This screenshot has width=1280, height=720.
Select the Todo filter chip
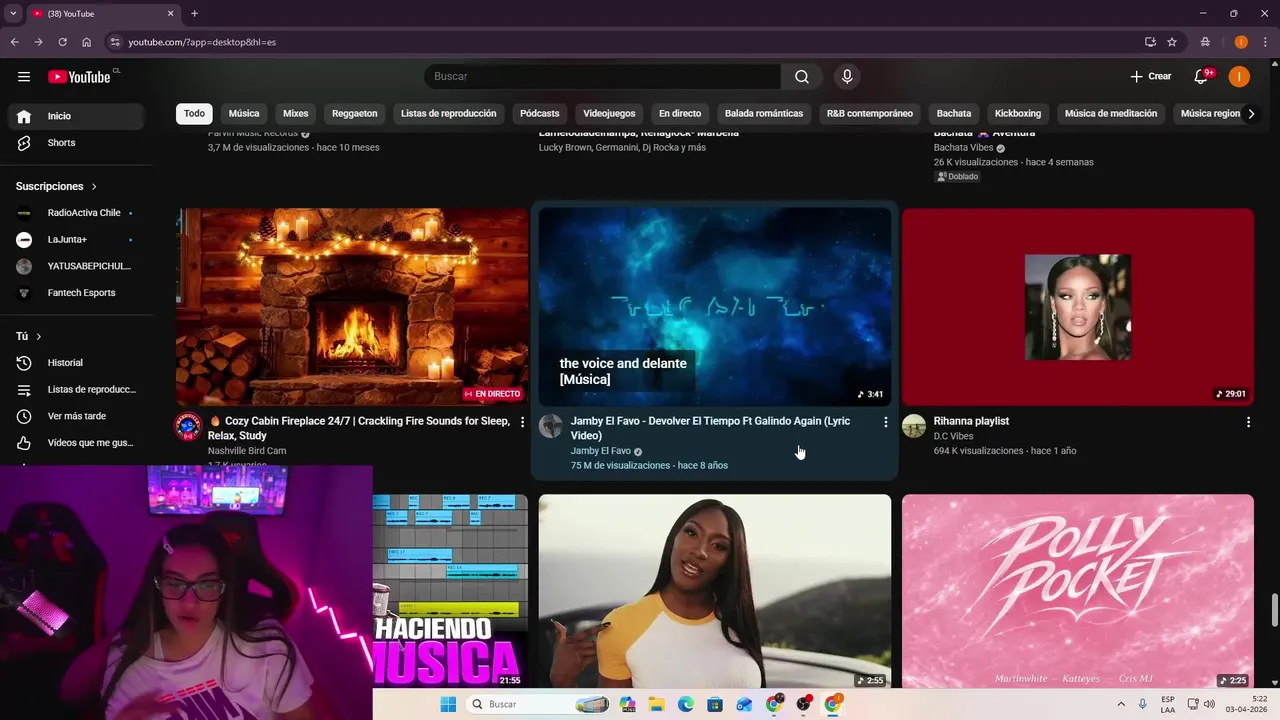pyautogui.click(x=194, y=114)
